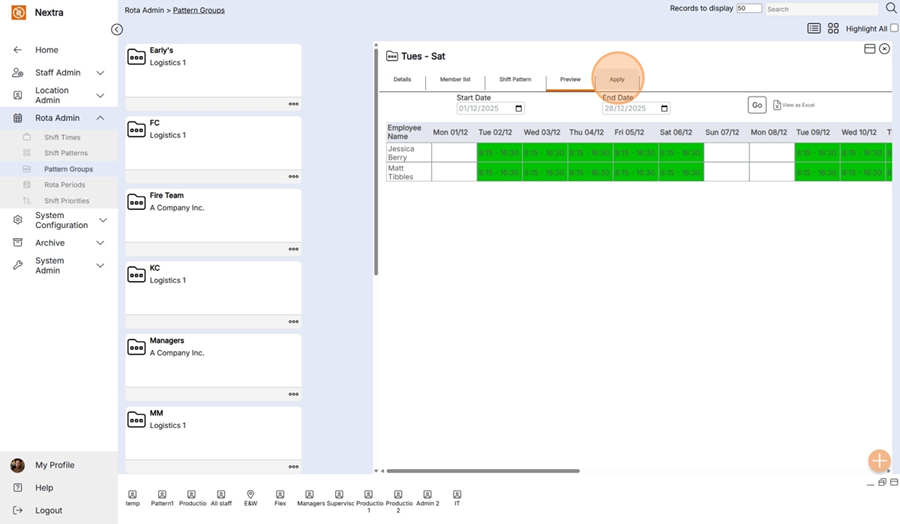This screenshot has height=524, width=900.
Task: Open the Shift Pattern tab
Action: tap(515, 79)
